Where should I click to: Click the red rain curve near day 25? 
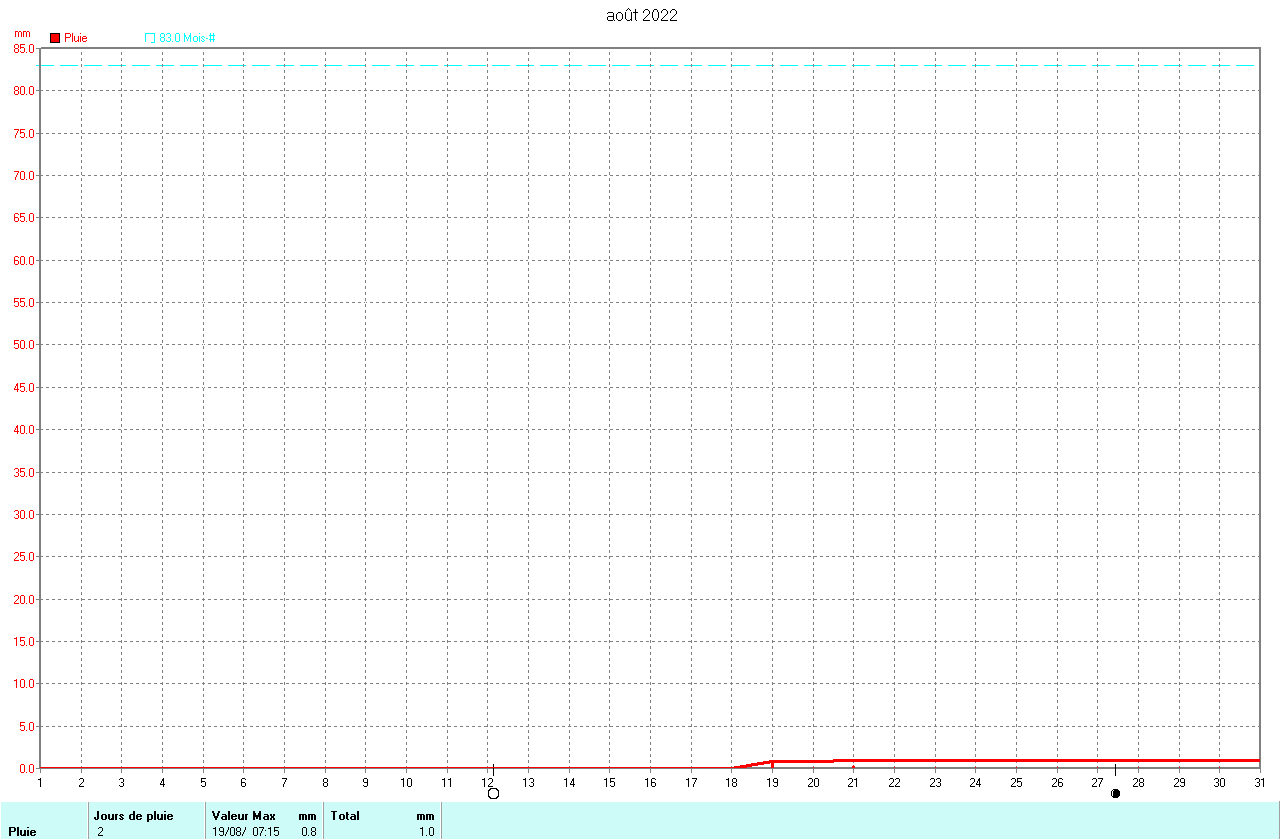(1016, 761)
